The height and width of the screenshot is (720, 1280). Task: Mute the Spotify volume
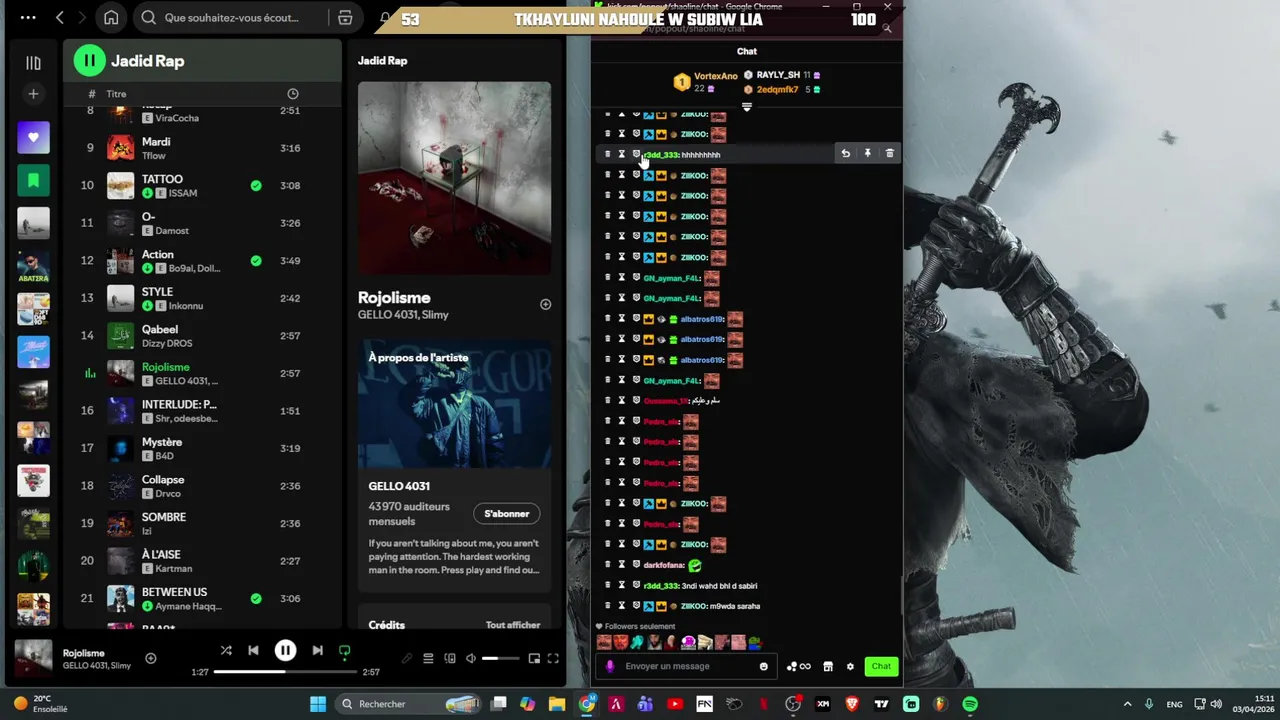(x=471, y=658)
